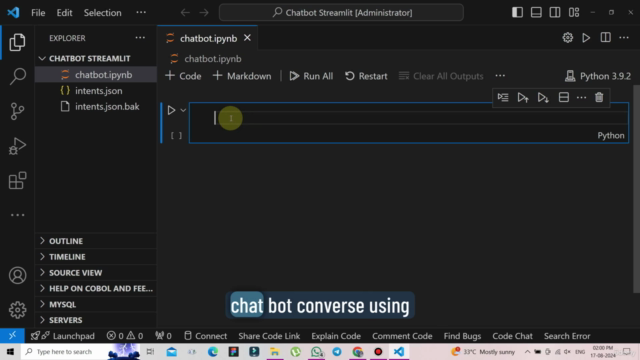Screen dimensions: 640x360
Task: Split the editor right
Action: pyautogui.click(x=605, y=38)
